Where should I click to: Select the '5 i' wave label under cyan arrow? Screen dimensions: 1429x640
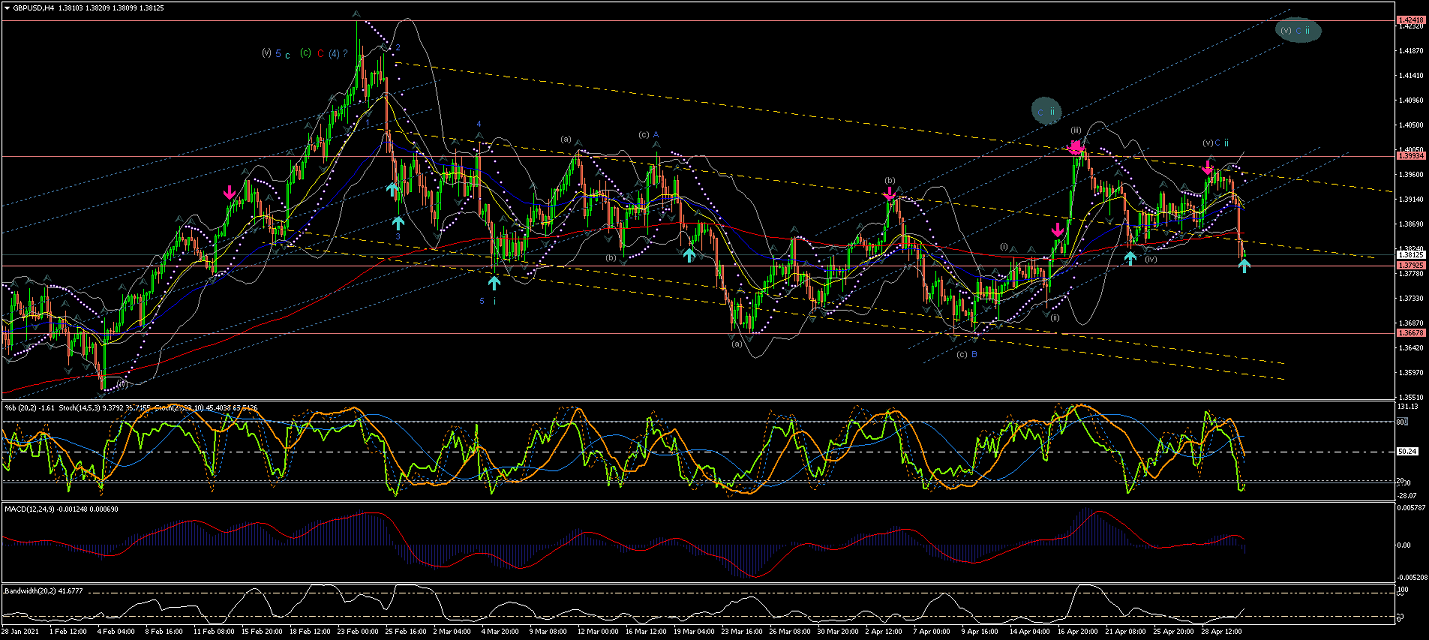487,300
